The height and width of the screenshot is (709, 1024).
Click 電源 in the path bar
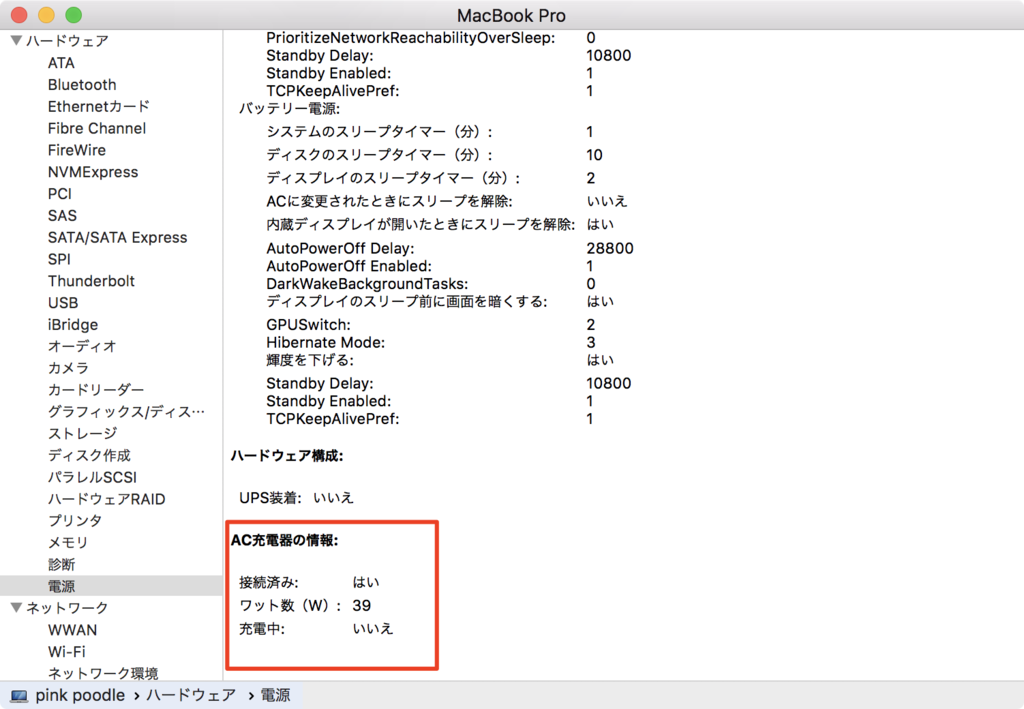click(x=276, y=695)
